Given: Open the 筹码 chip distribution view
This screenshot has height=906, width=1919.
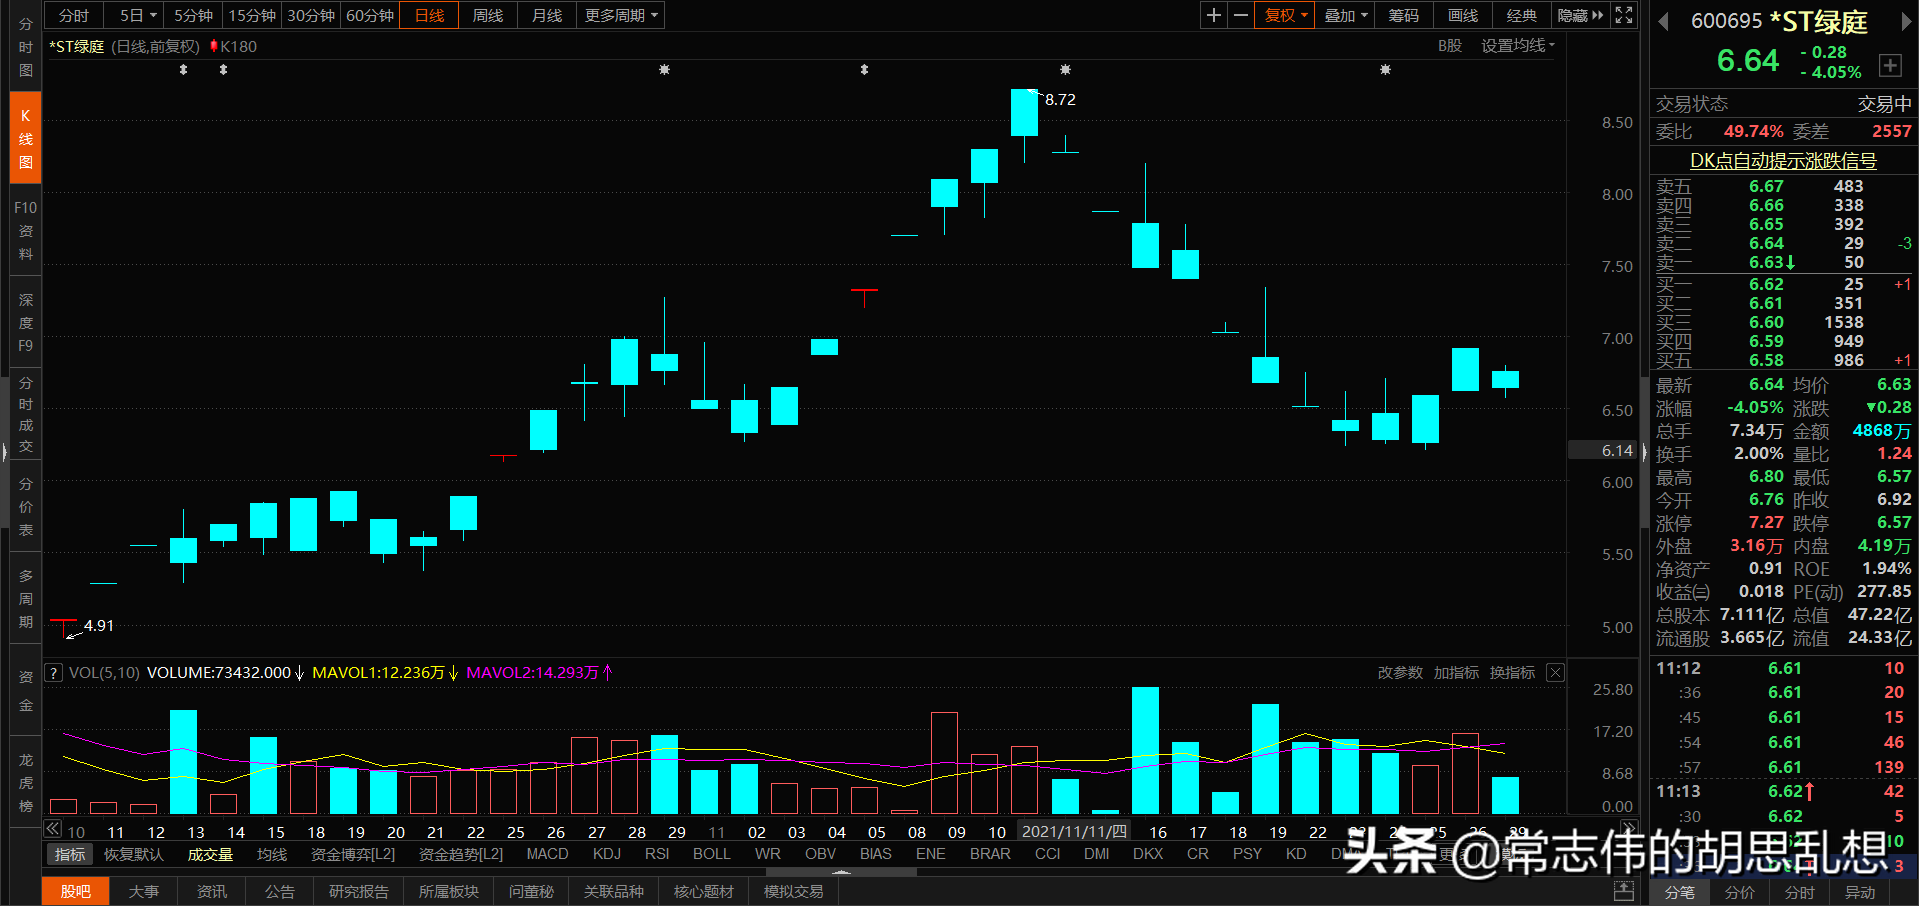Looking at the screenshot, I should pos(1402,15).
